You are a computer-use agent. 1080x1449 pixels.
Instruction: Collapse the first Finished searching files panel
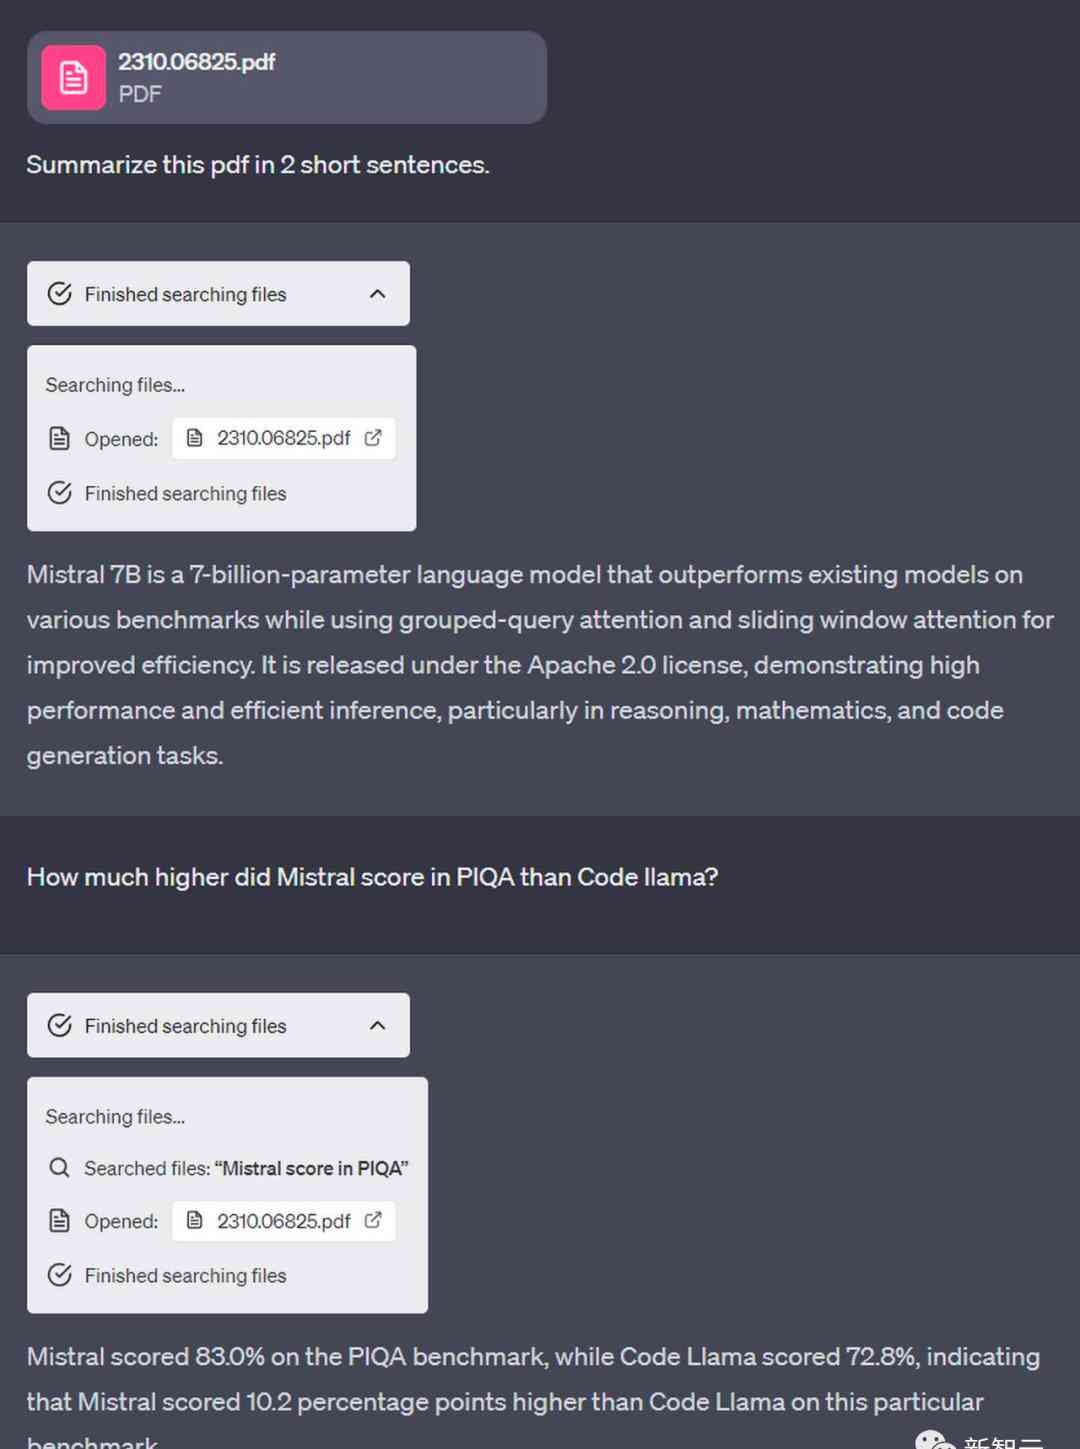(x=377, y=294)
